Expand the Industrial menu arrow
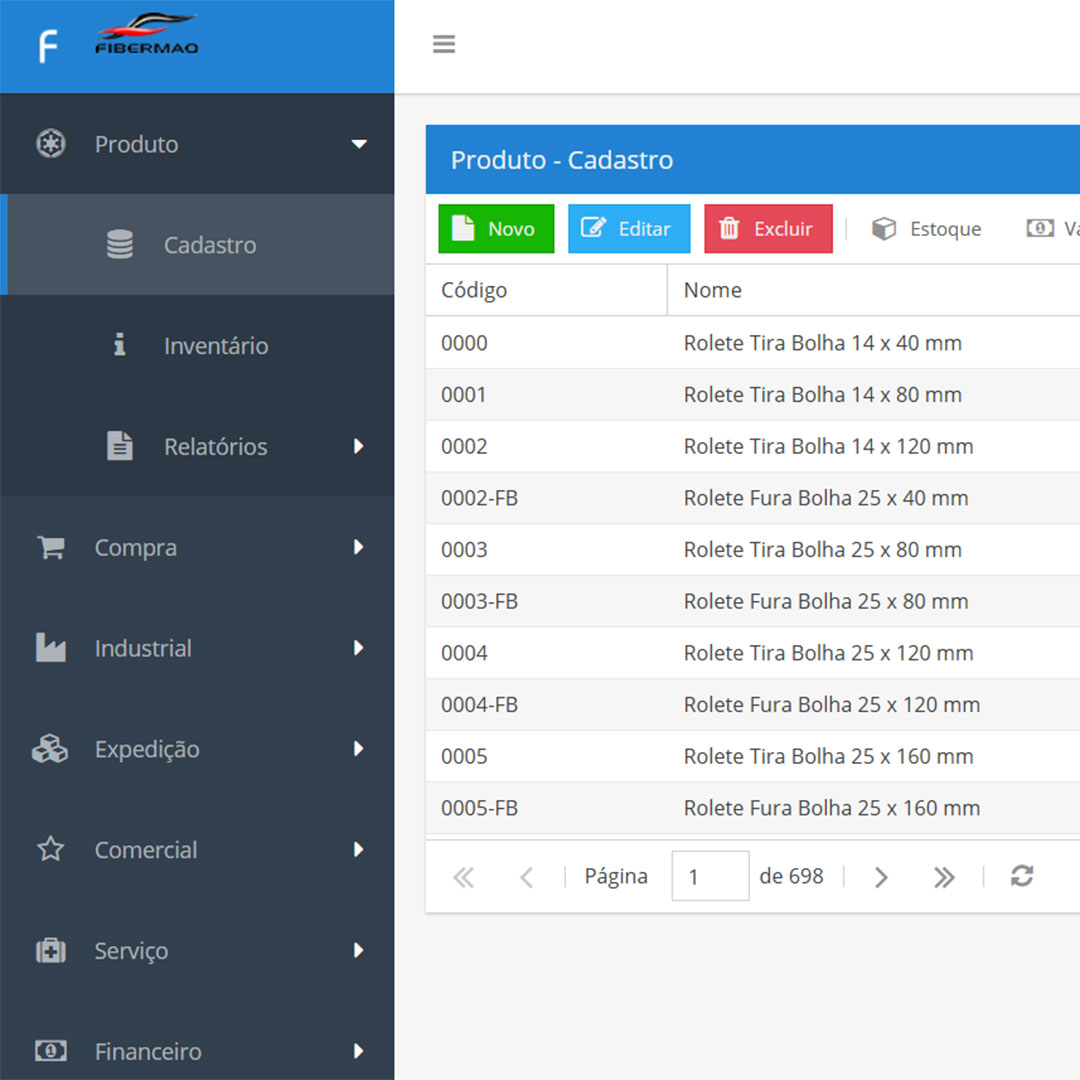 click(358, 647)
